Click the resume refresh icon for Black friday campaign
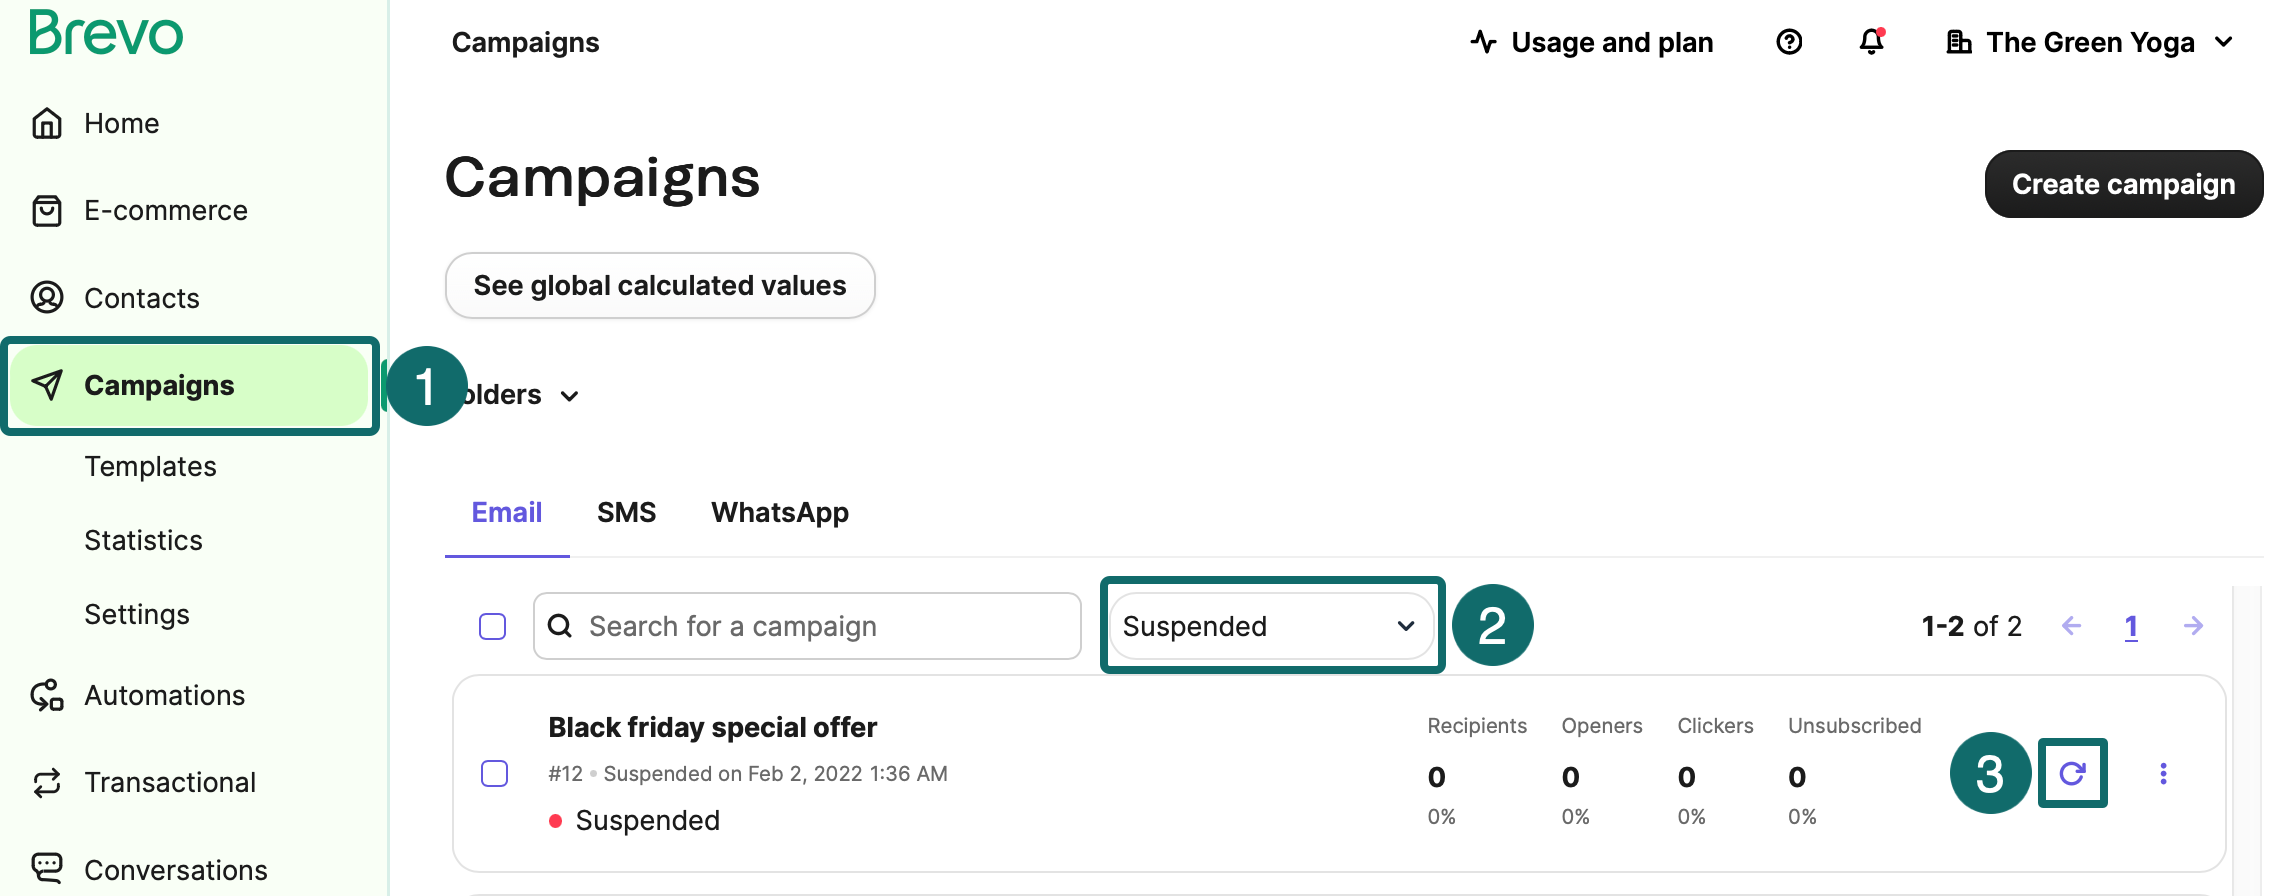2294x896 pixels. 2072,773
